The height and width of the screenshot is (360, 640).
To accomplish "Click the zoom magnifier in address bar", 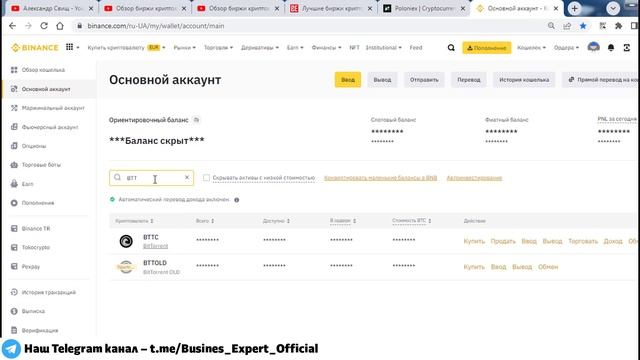I will click(551, 26).
